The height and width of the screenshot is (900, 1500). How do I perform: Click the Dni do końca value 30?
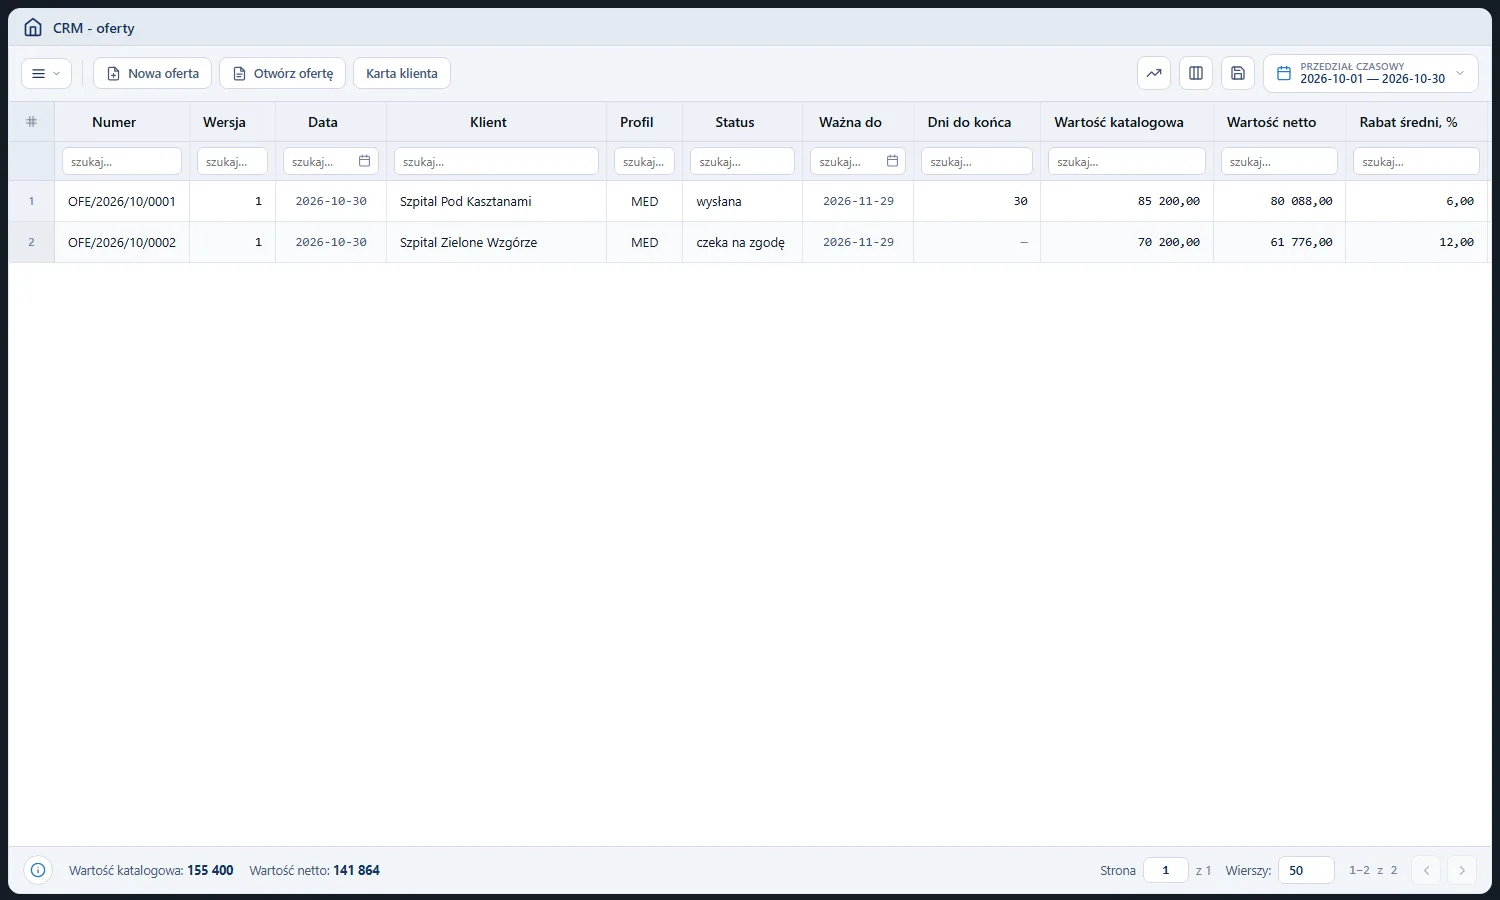point(1020,201)
